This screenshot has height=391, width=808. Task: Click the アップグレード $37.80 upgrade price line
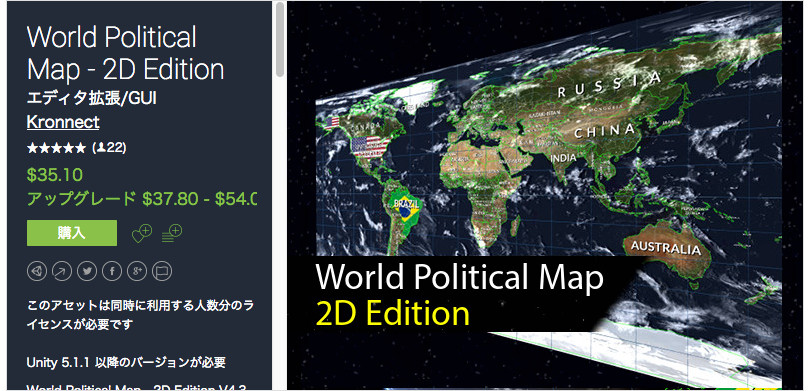[142, 198]
